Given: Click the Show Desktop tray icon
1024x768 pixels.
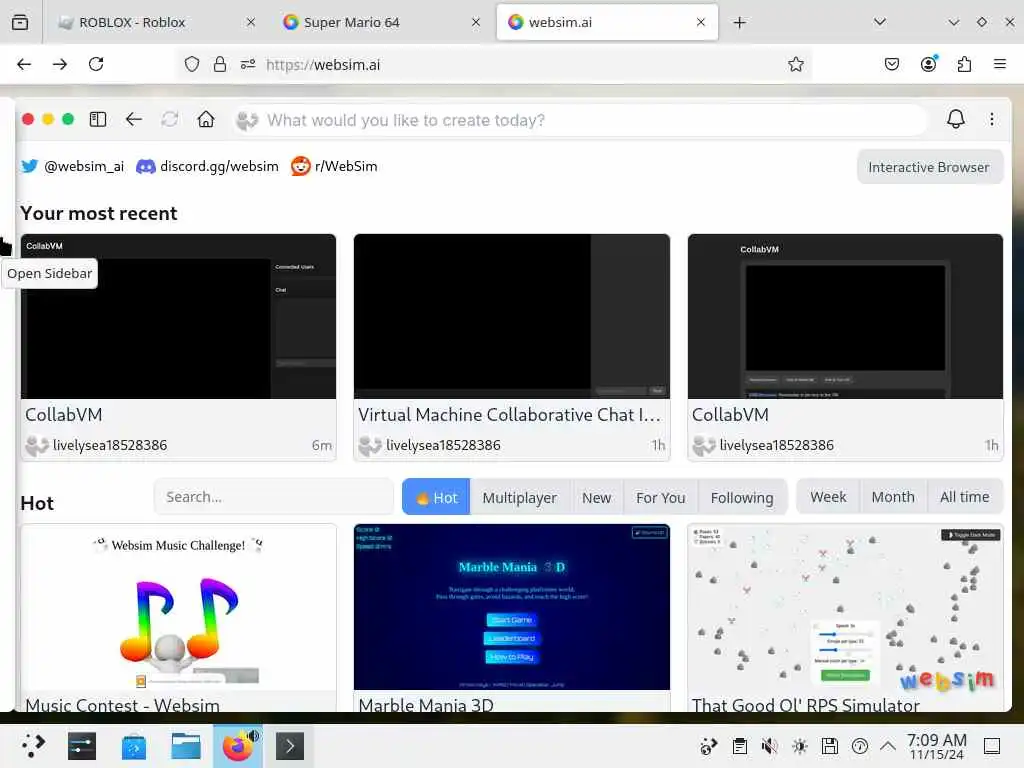Looking at the screenshot, I should click(x=992, y=746).
